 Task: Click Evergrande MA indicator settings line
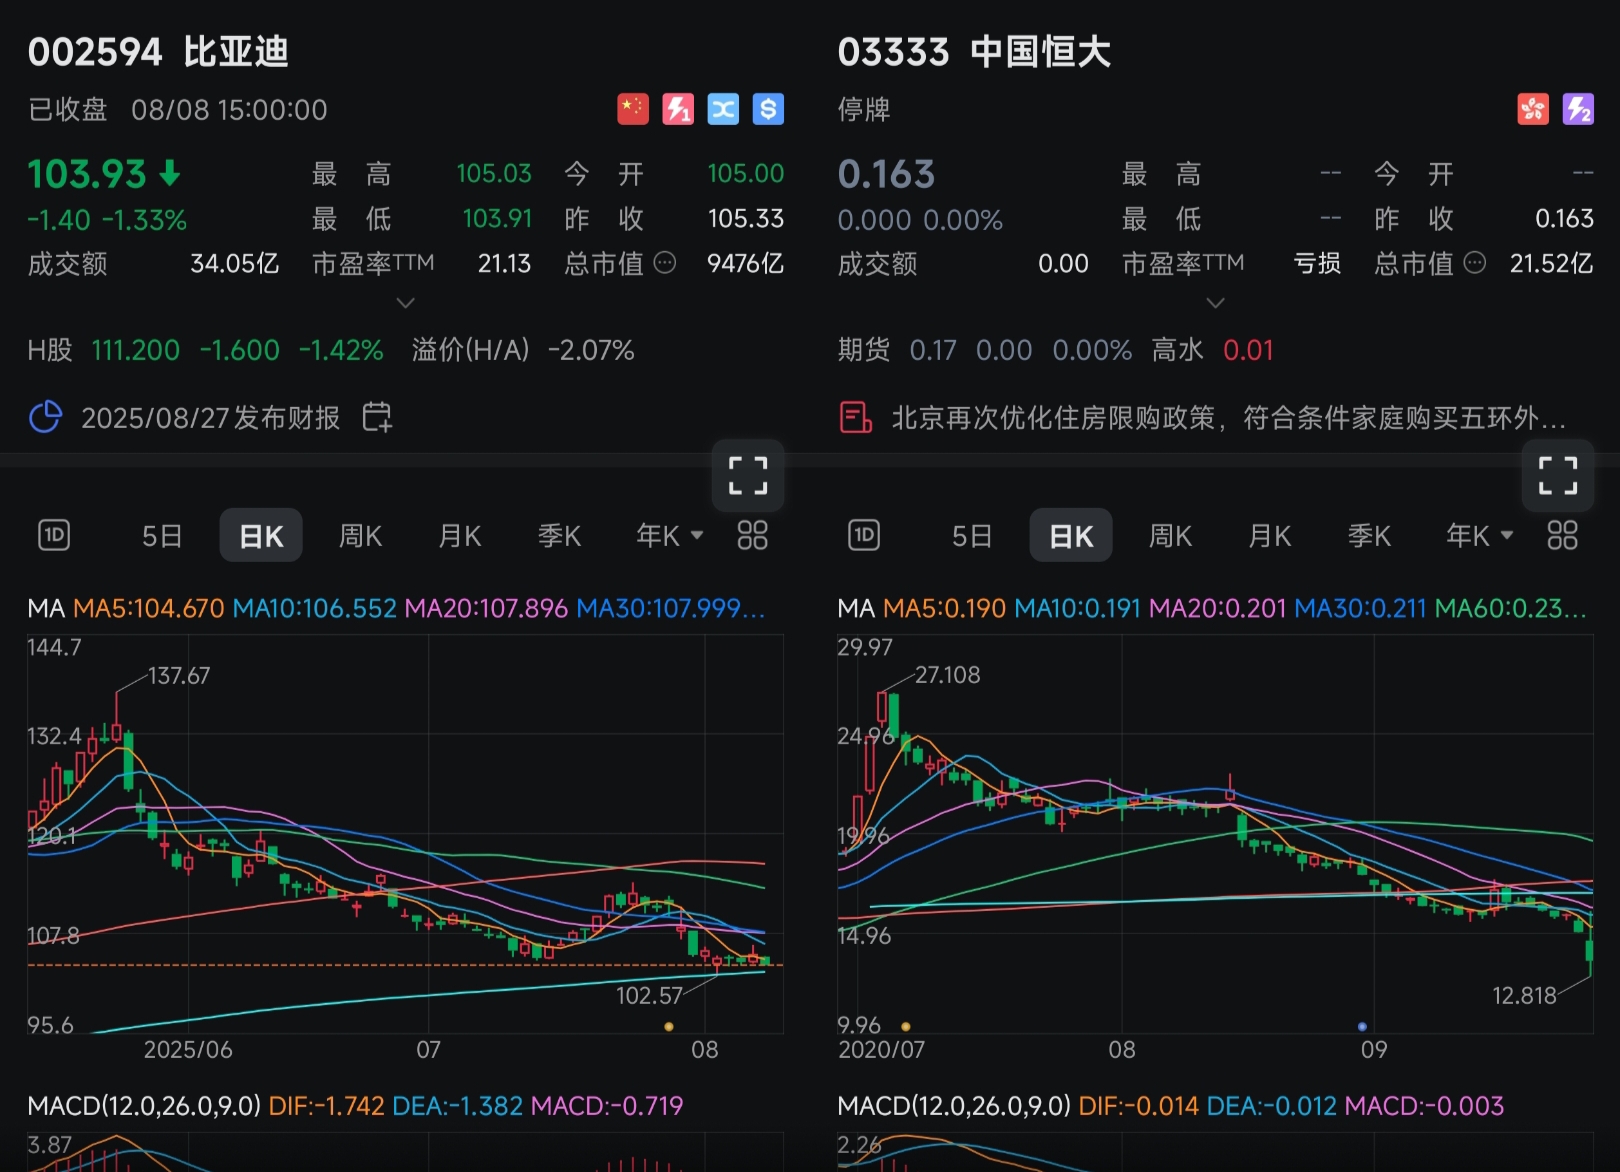tap(1212, 608)
